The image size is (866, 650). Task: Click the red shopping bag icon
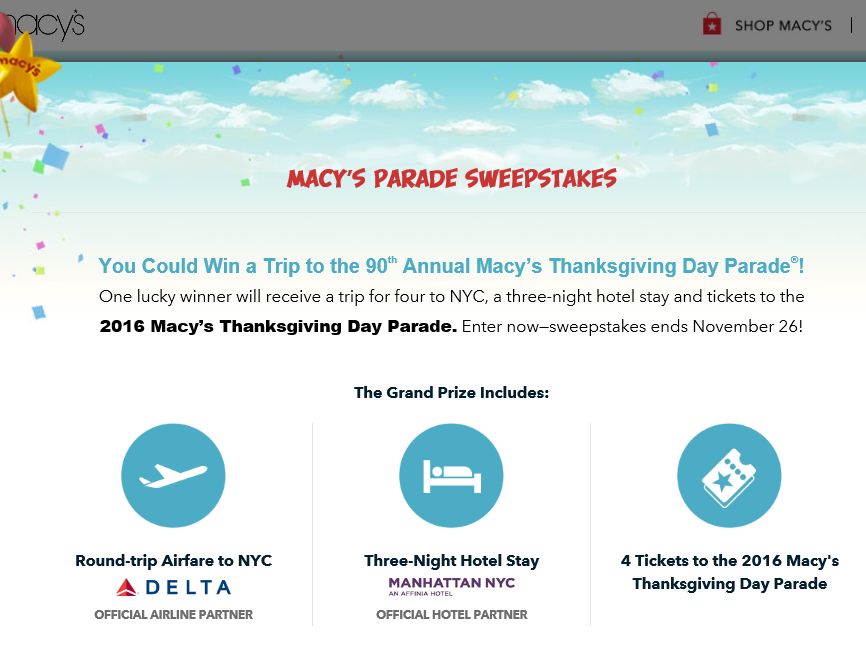(x=712, y=24)
